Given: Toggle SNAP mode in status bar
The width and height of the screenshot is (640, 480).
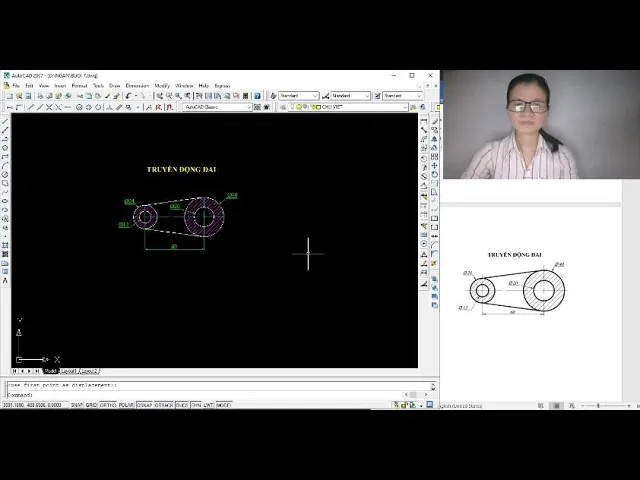Looking at the screenshot, I should click(76, 405).
